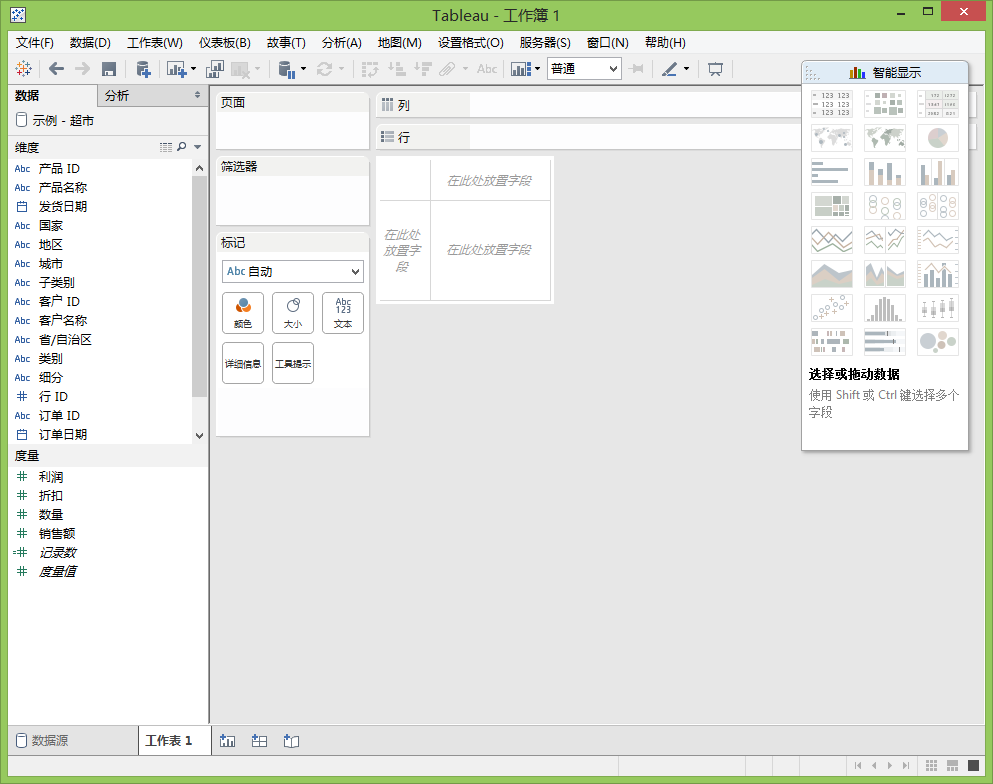Collapse the 智能显示 panel header
Image resolution: width=993 pixels, height=784 pixels.
[x=885, y=72]
